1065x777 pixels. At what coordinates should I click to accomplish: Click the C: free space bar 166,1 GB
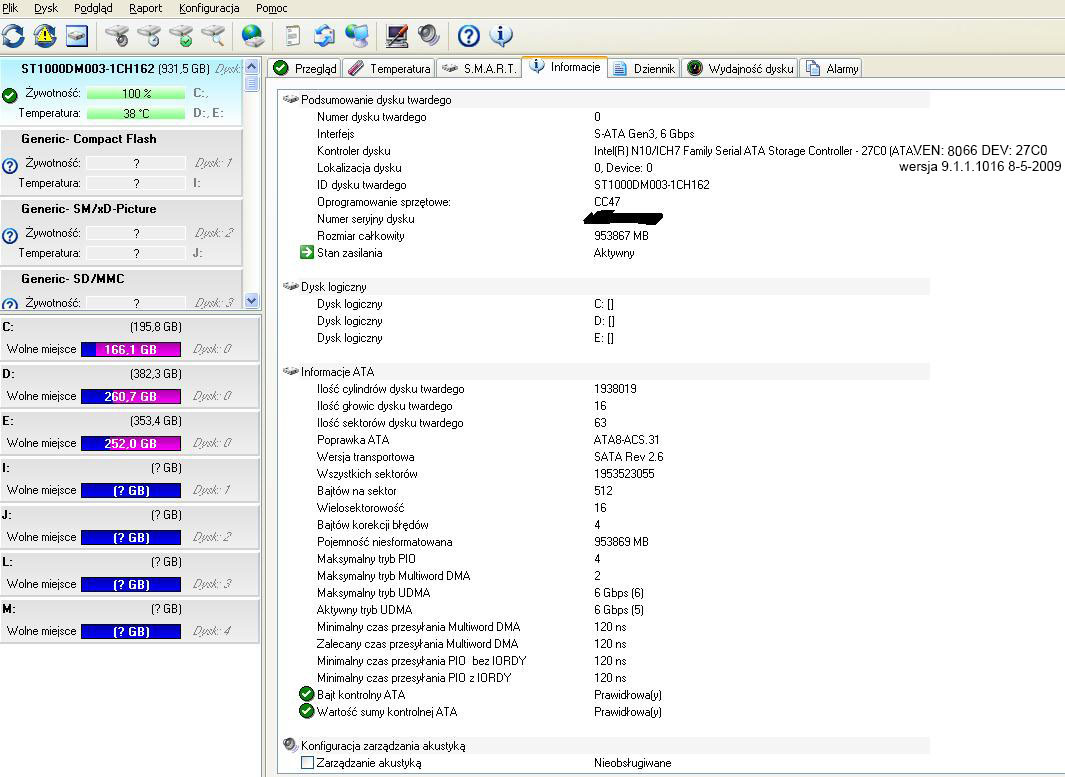tap(131, 349)
